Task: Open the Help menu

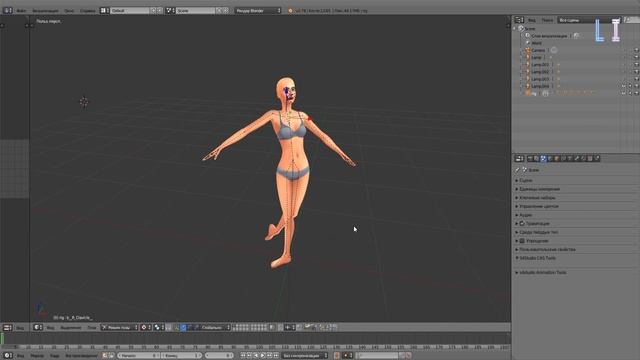Action: 87,11
